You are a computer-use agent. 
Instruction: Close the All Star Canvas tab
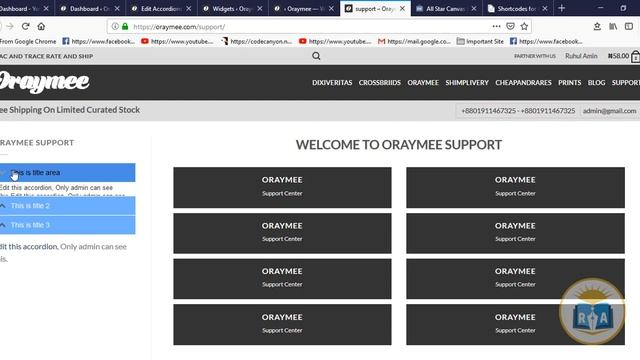click(474, 9)
